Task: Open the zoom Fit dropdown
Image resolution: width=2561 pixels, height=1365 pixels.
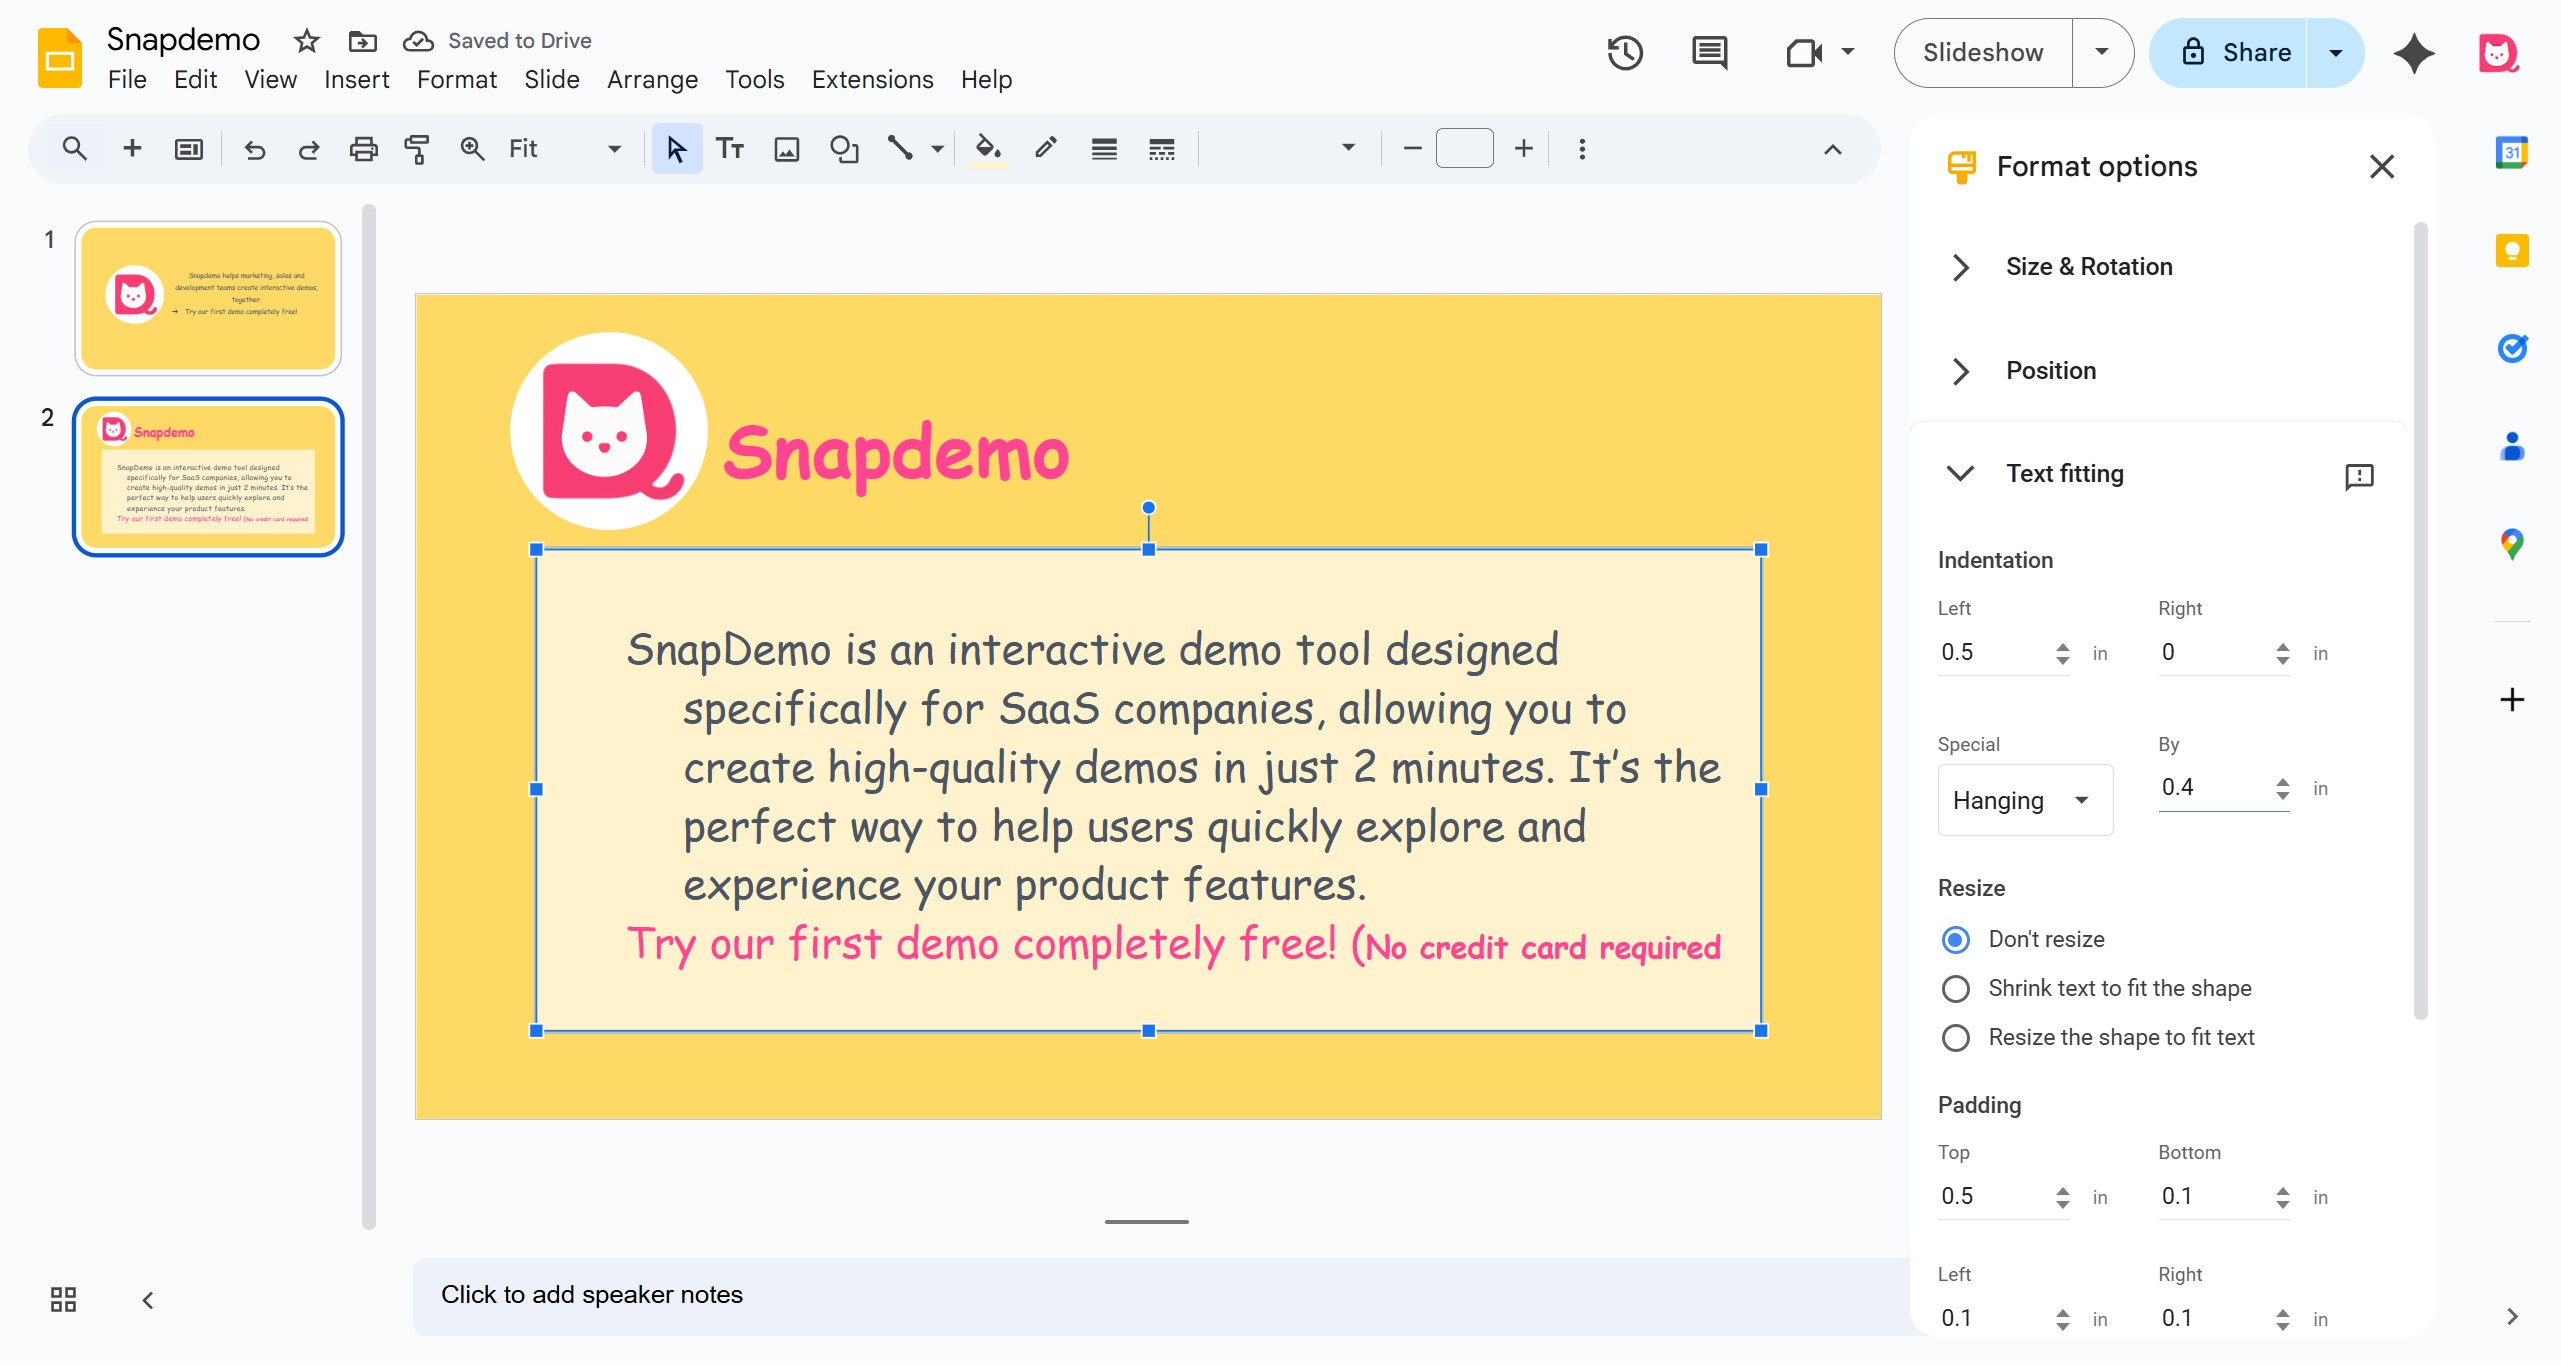Action: coord(565,149)
